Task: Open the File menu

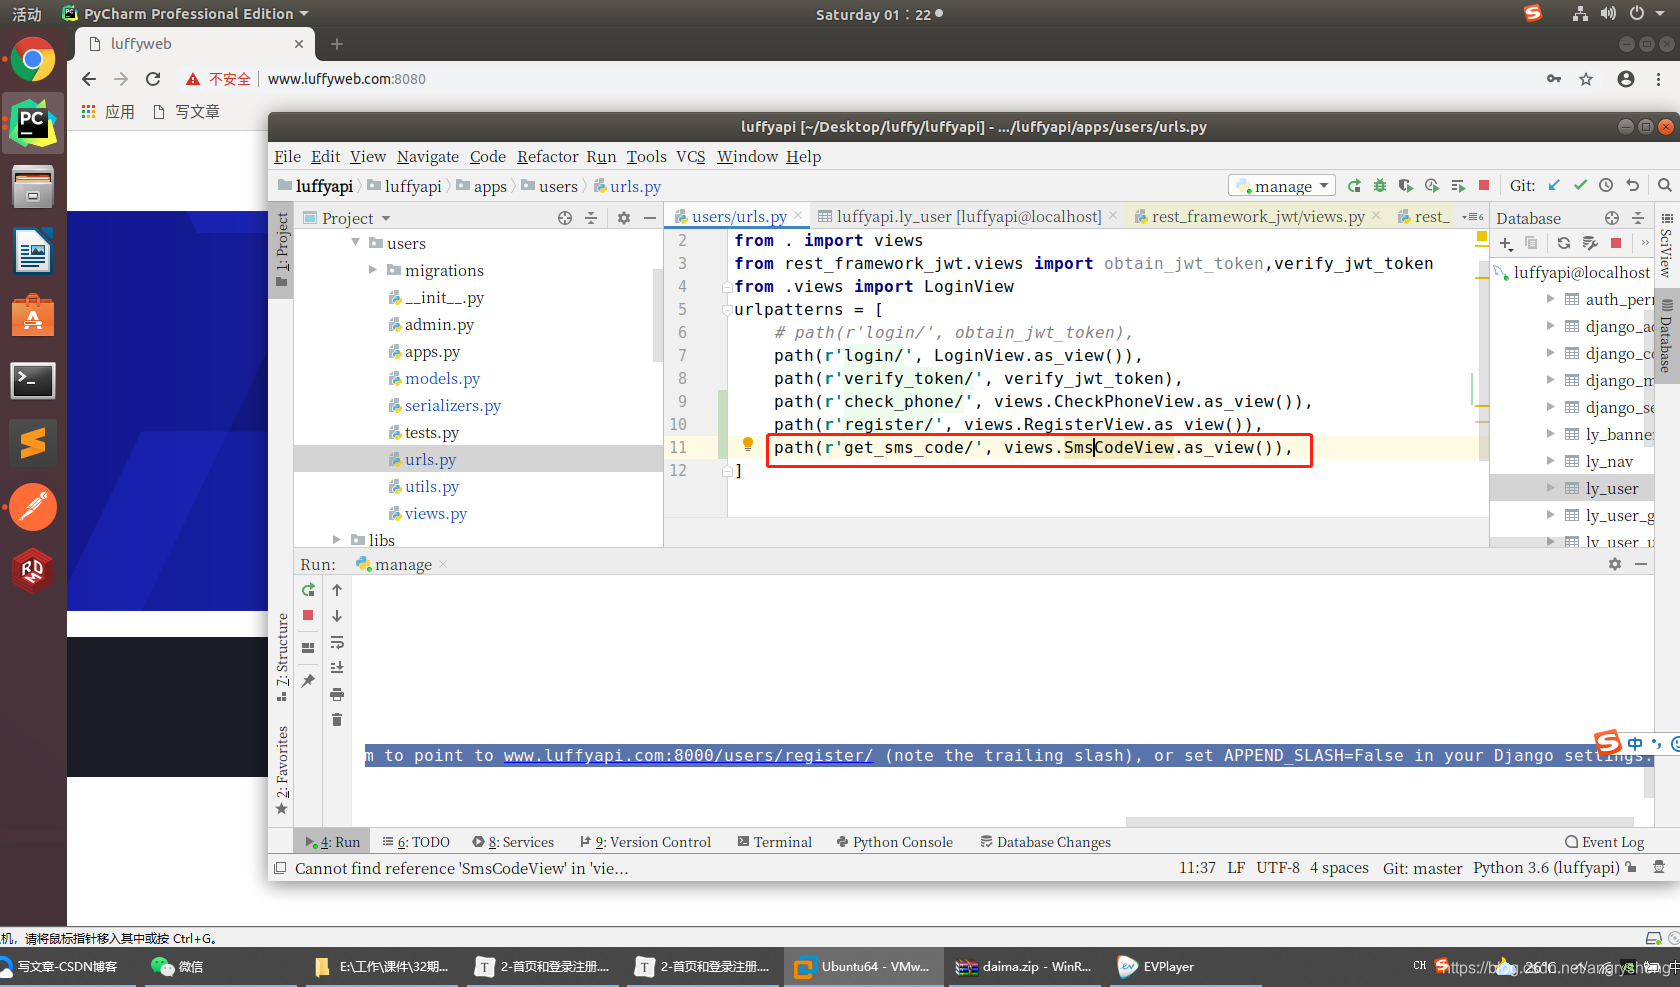Action: tap(287, 157)
